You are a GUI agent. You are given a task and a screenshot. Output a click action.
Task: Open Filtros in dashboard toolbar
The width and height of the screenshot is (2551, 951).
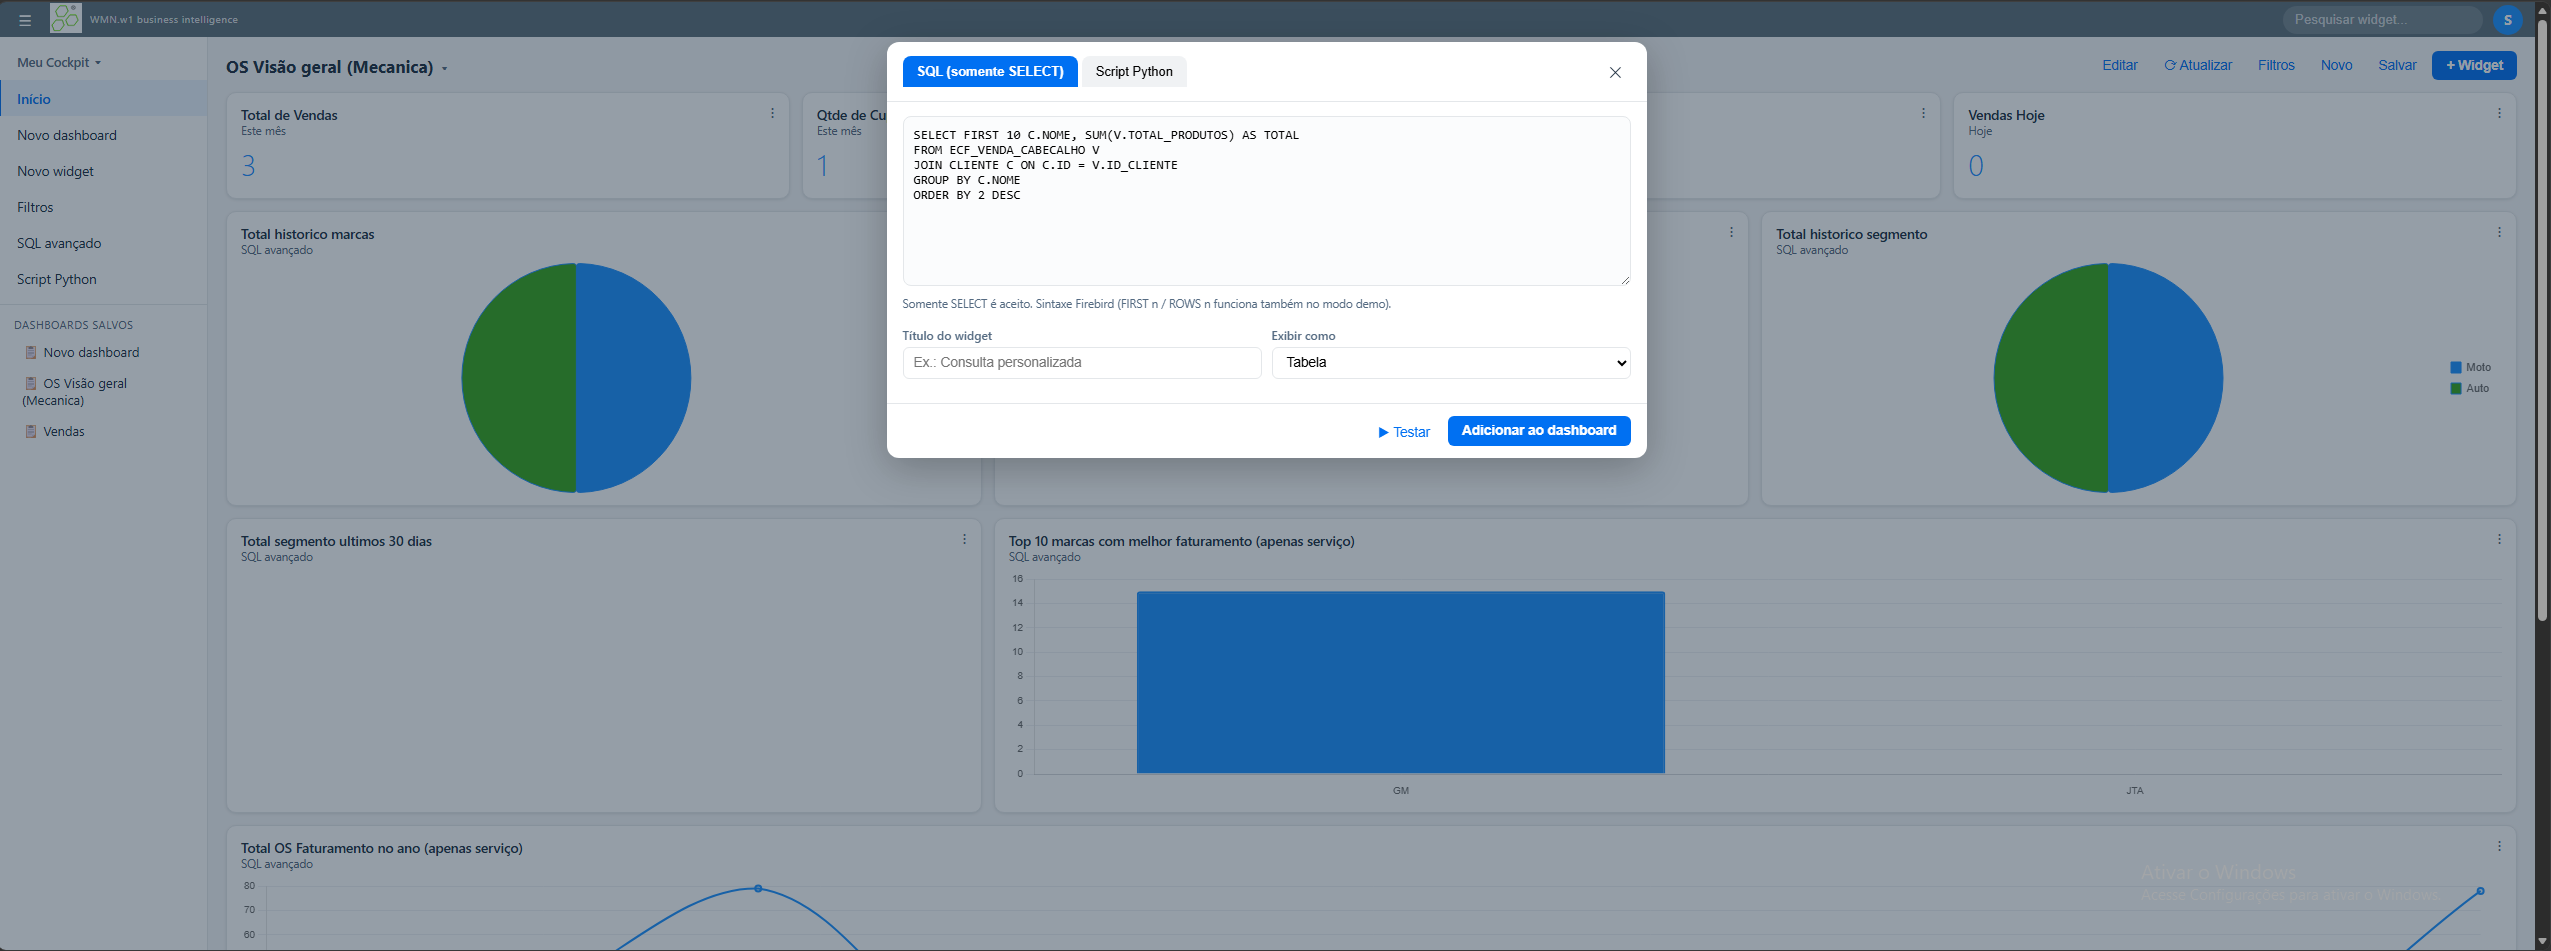coord(2276,65)
